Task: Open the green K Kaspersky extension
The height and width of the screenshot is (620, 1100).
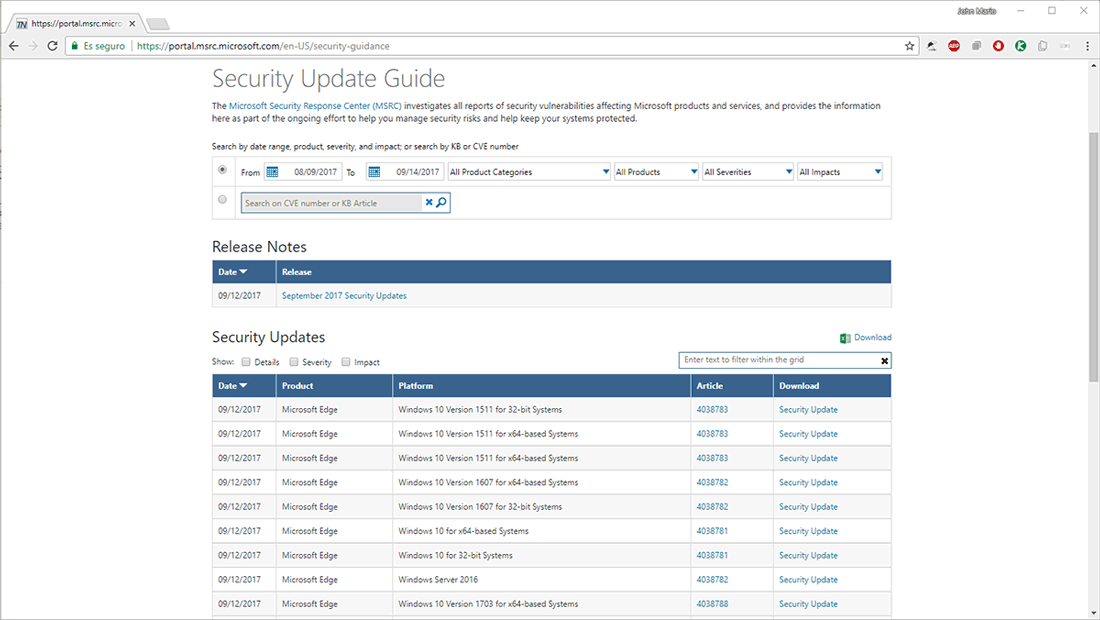Action: [1021, 46]
